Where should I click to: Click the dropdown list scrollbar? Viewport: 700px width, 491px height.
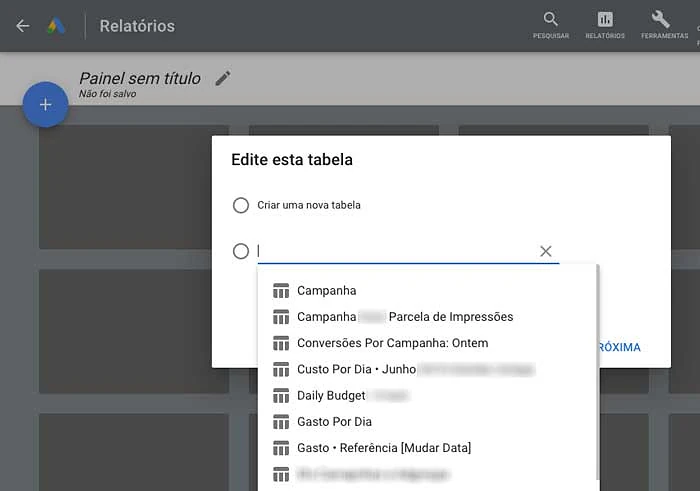pyautogui.click(x=598, y=370)
